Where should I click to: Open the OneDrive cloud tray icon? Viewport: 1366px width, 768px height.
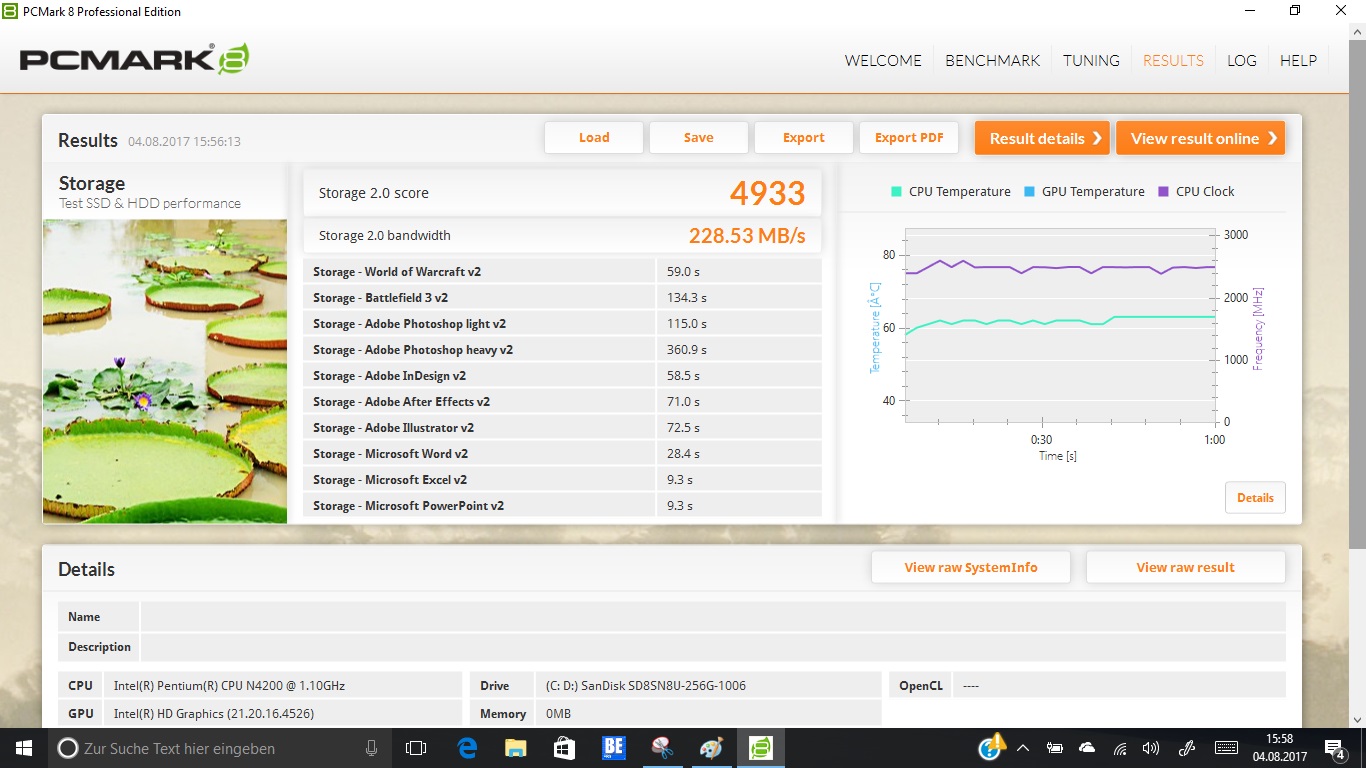1087,748
